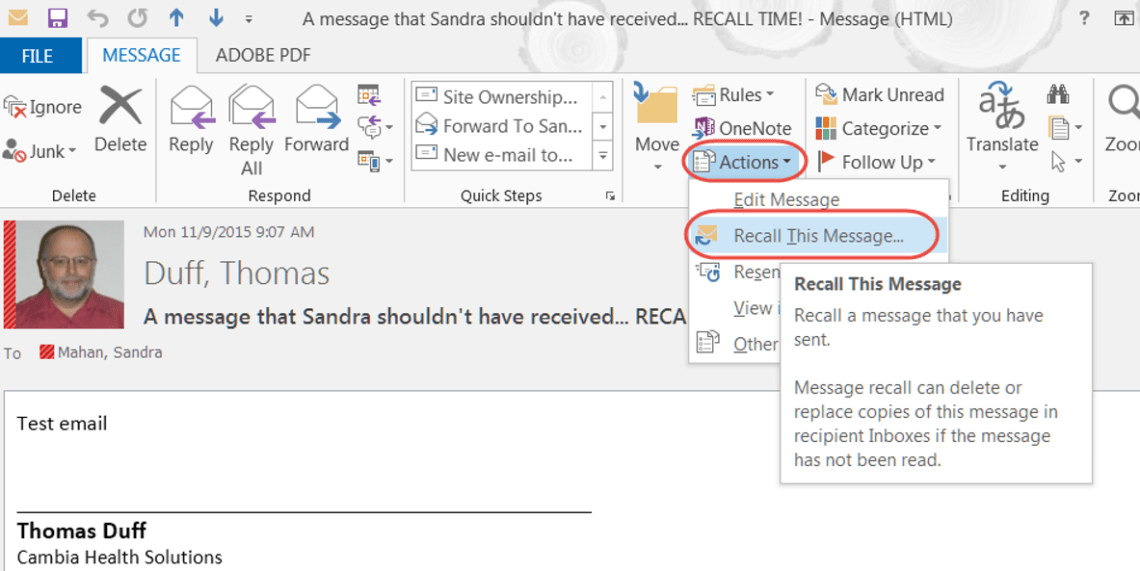The image size is (1140, 571).
Task: Click the Find binoculars icon
Action: 1057,95
